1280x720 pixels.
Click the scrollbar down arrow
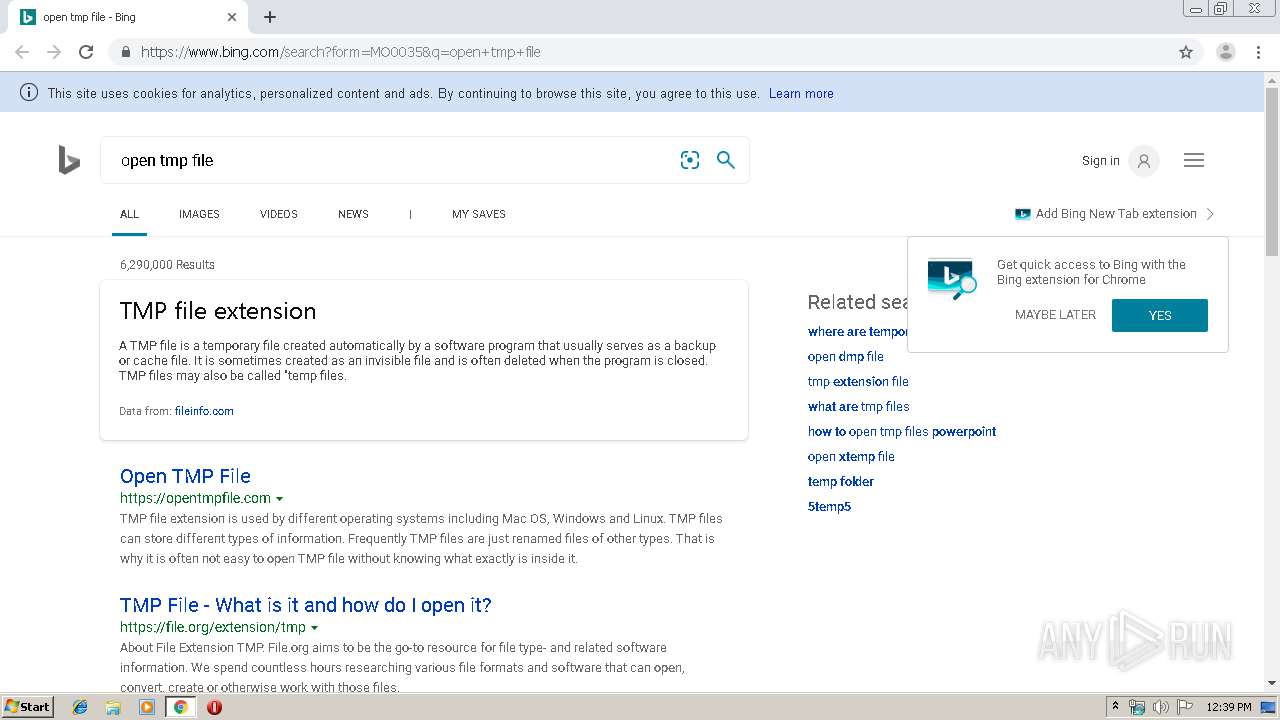point(1272,684)
